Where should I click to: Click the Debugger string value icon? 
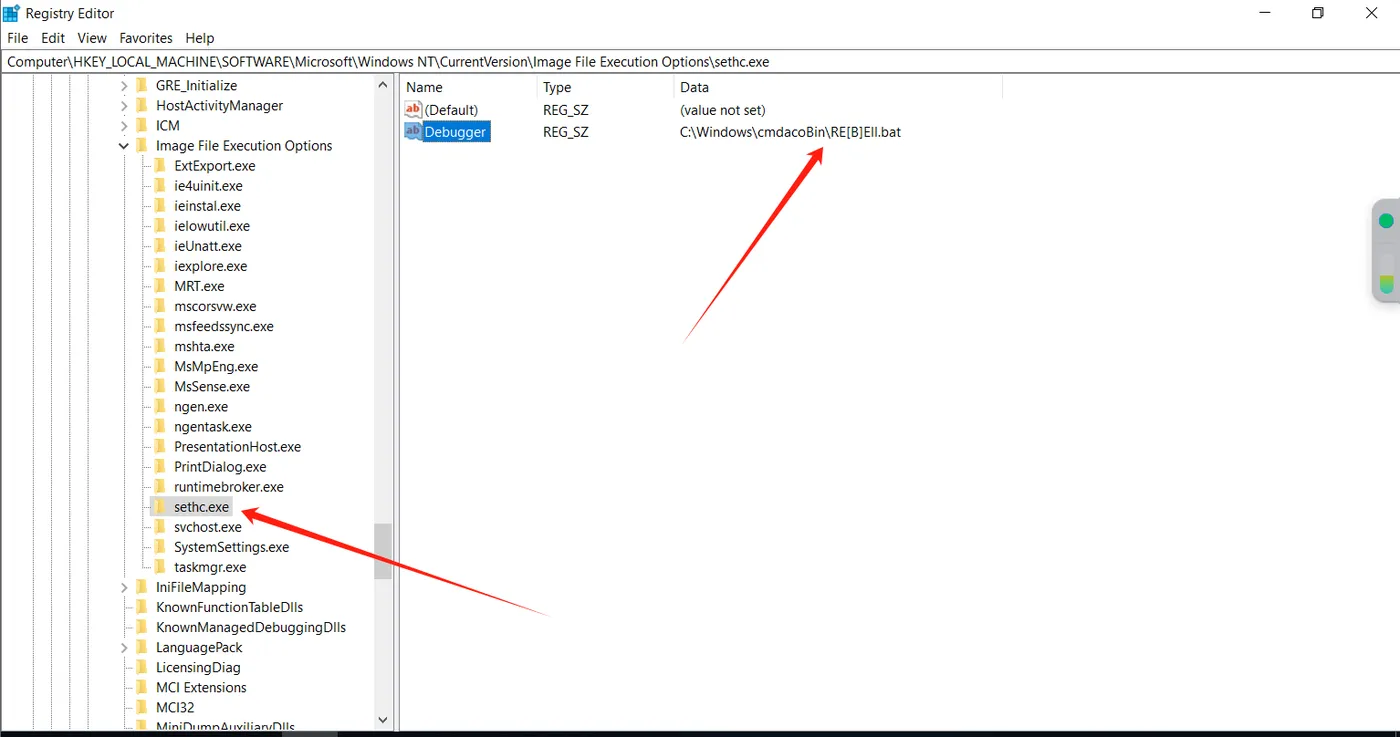coord(413,131)
